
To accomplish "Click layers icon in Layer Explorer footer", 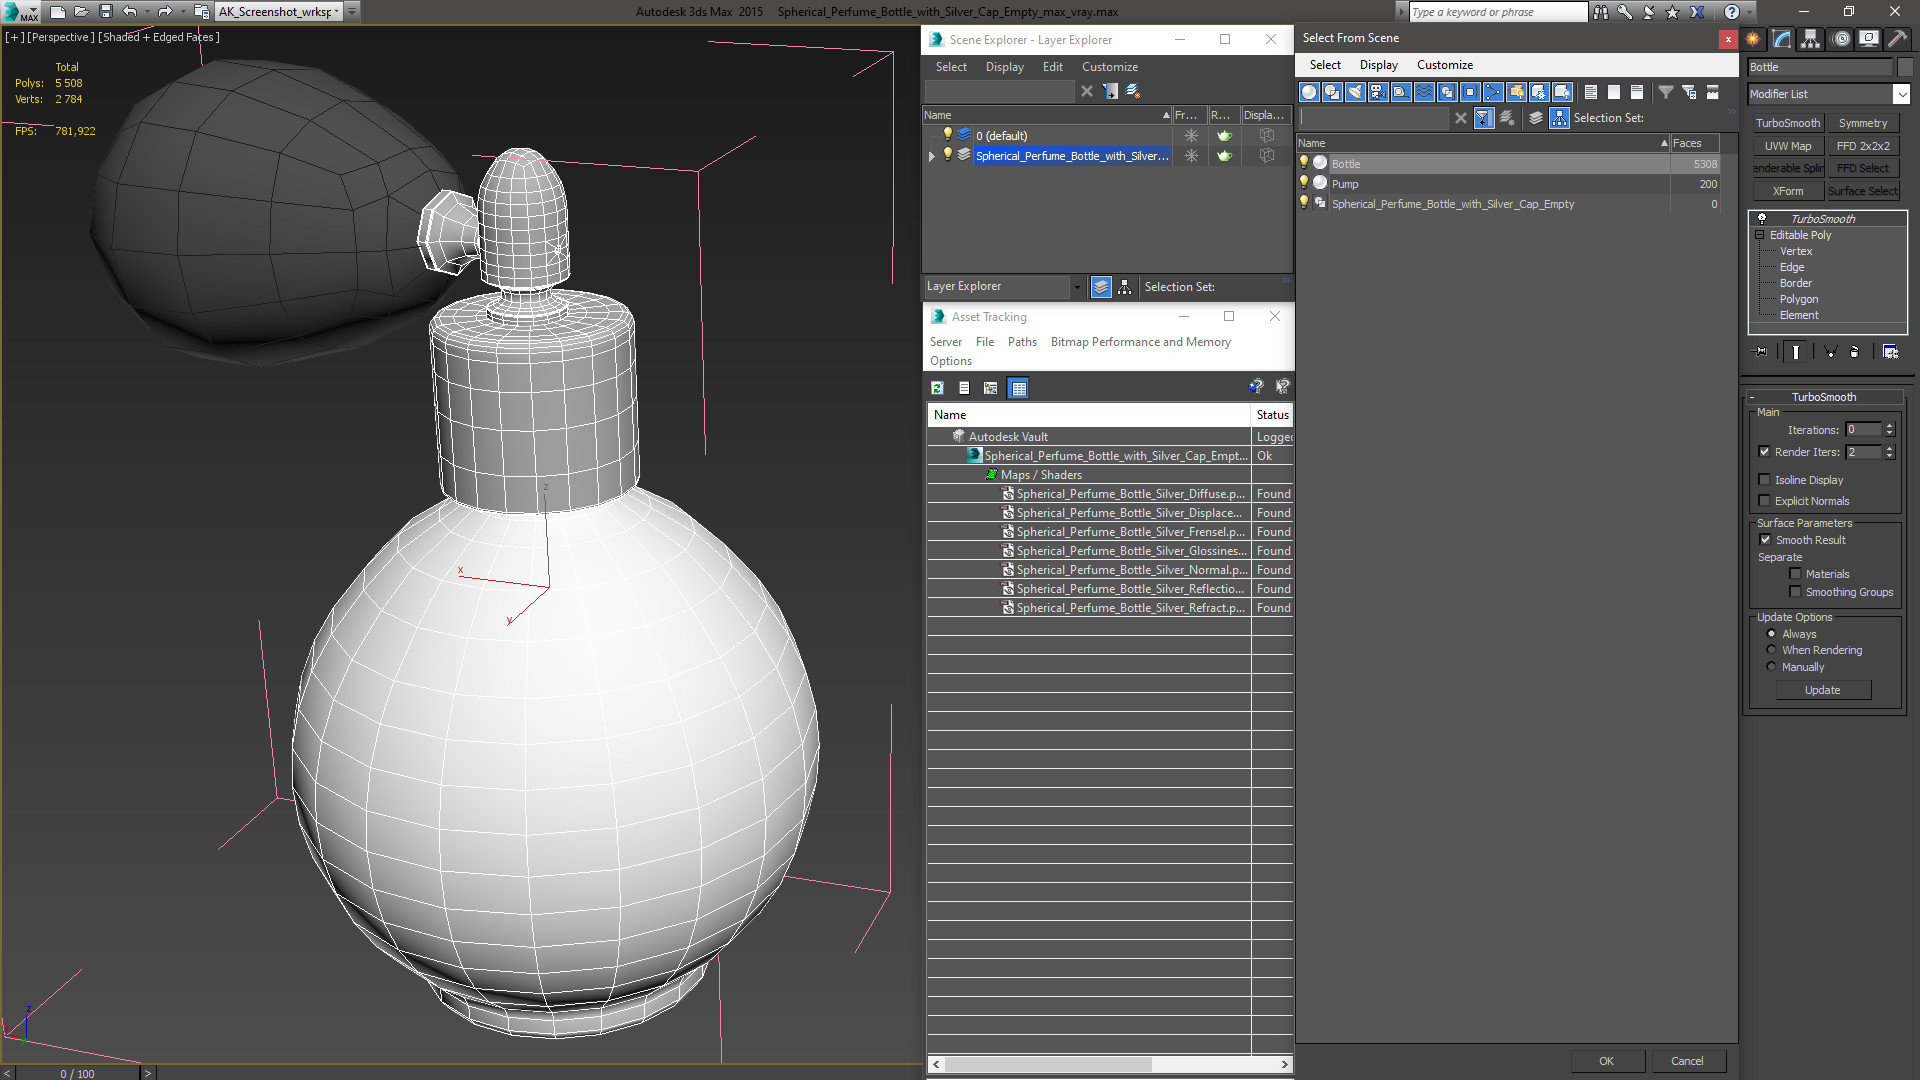I will (x=1101, y=287).
